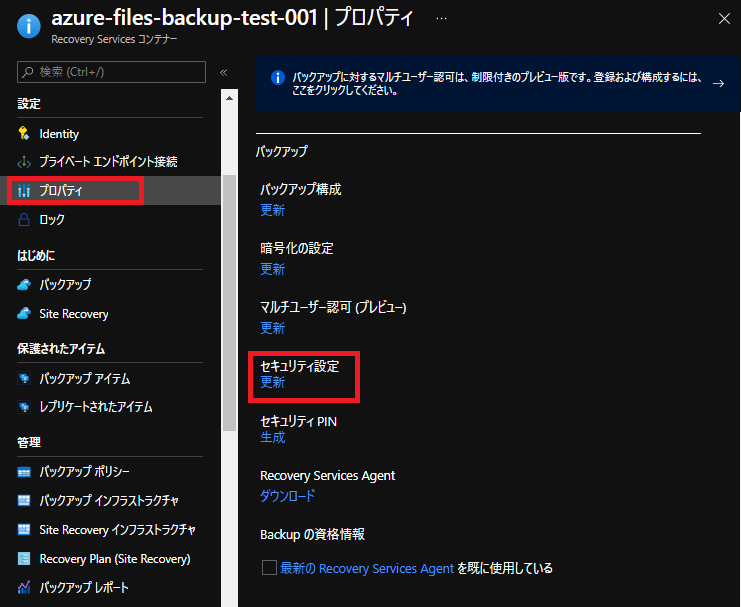Click the Site Recovery cloud icon

(x=24, y=313)
